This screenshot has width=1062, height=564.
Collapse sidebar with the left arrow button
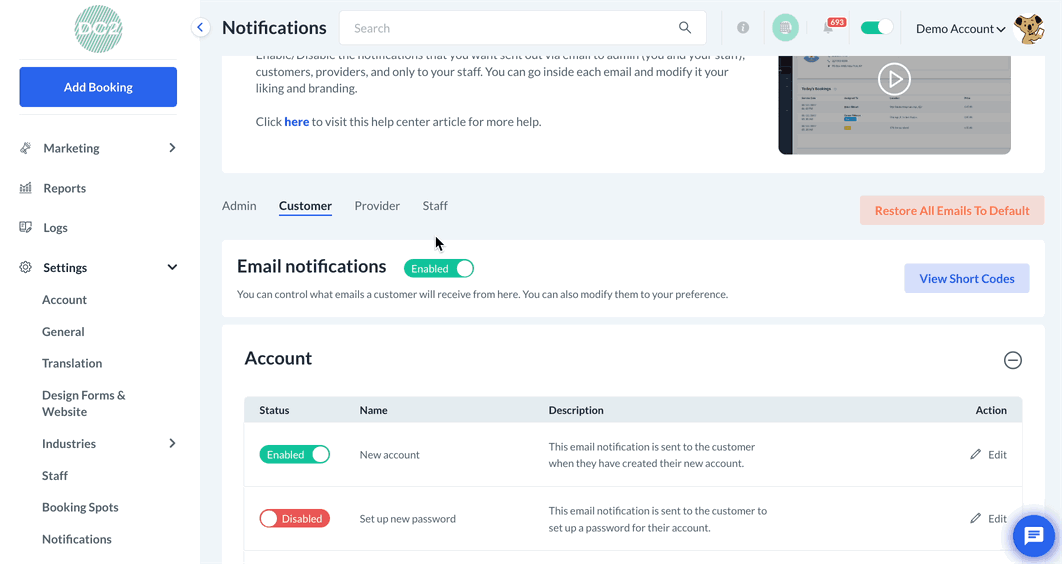(x=201, y=28)
